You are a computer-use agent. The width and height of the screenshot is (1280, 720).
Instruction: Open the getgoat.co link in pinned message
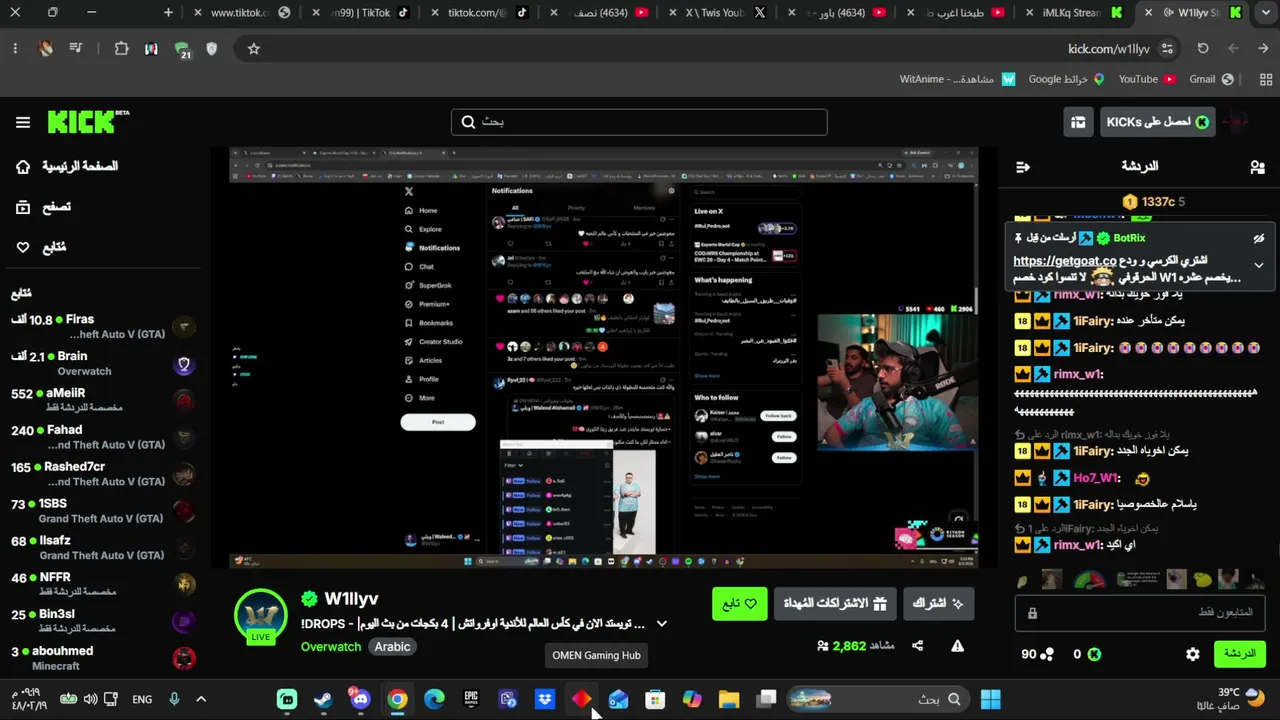coord(1065,261)
